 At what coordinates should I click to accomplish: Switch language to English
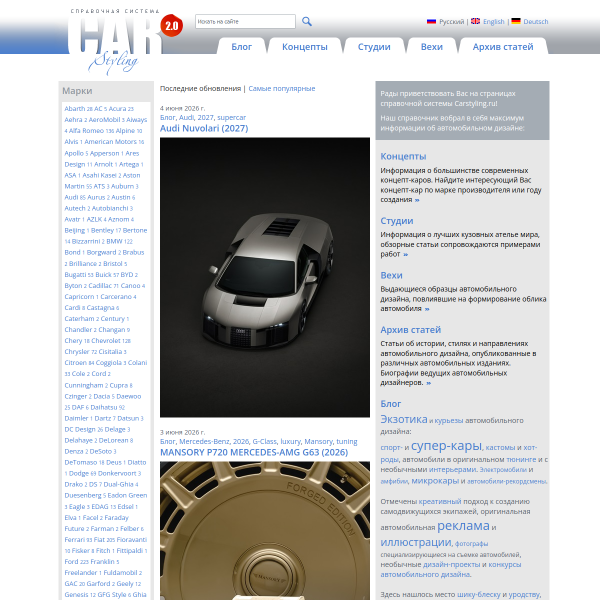point(494,22)
